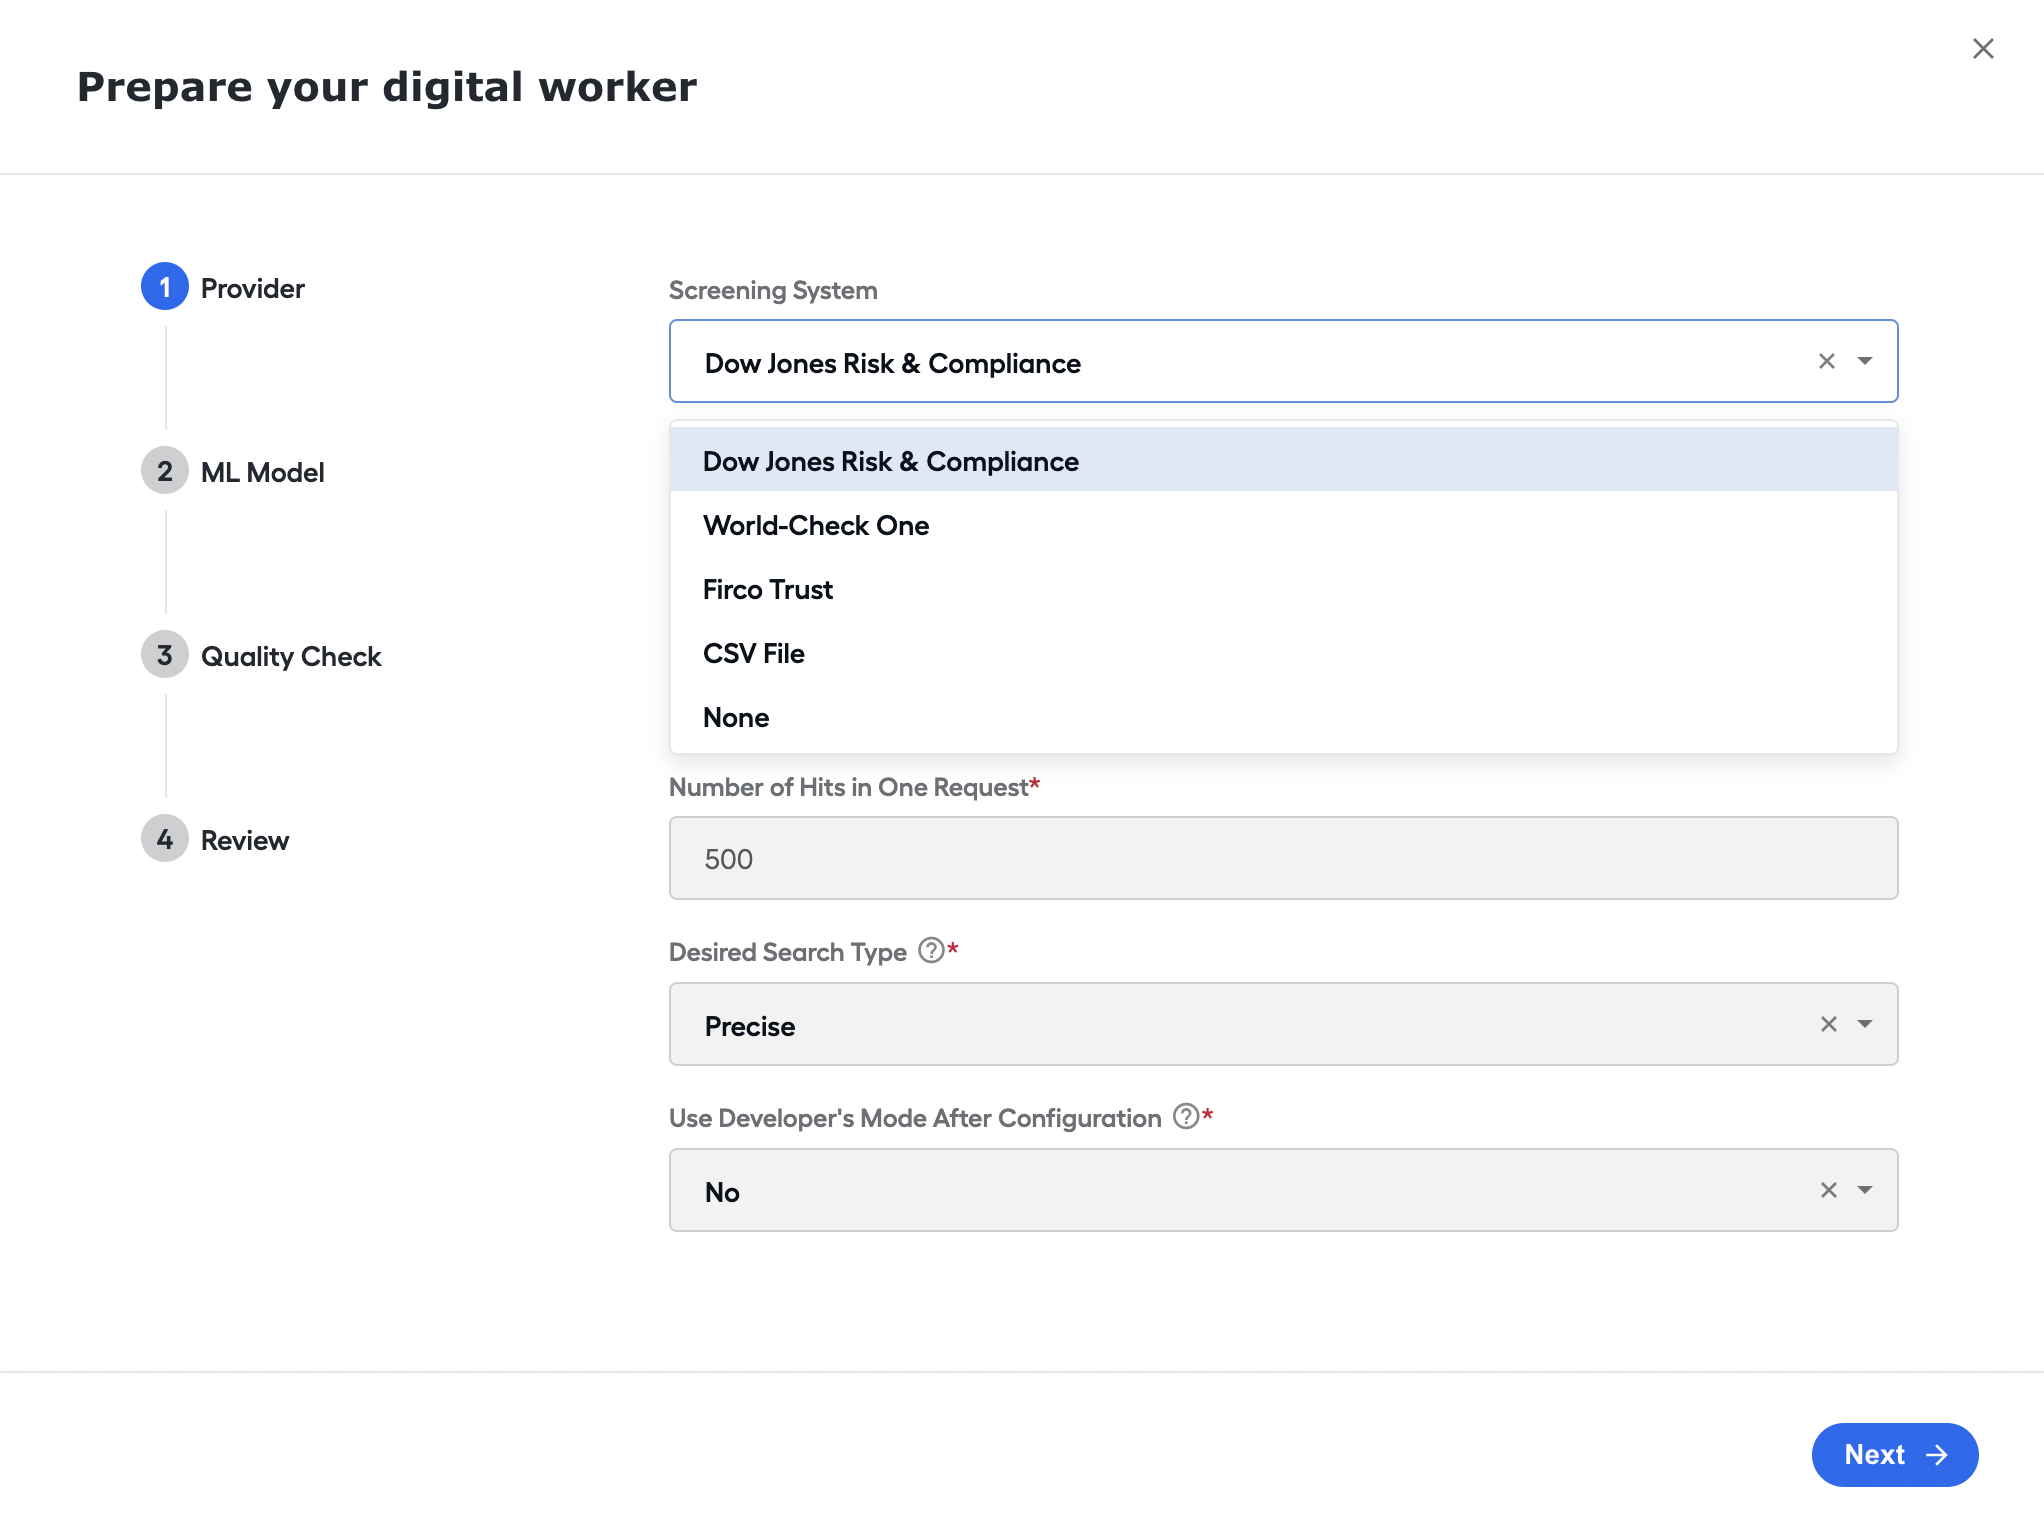Go to step 1 Provider

point(223,287)
